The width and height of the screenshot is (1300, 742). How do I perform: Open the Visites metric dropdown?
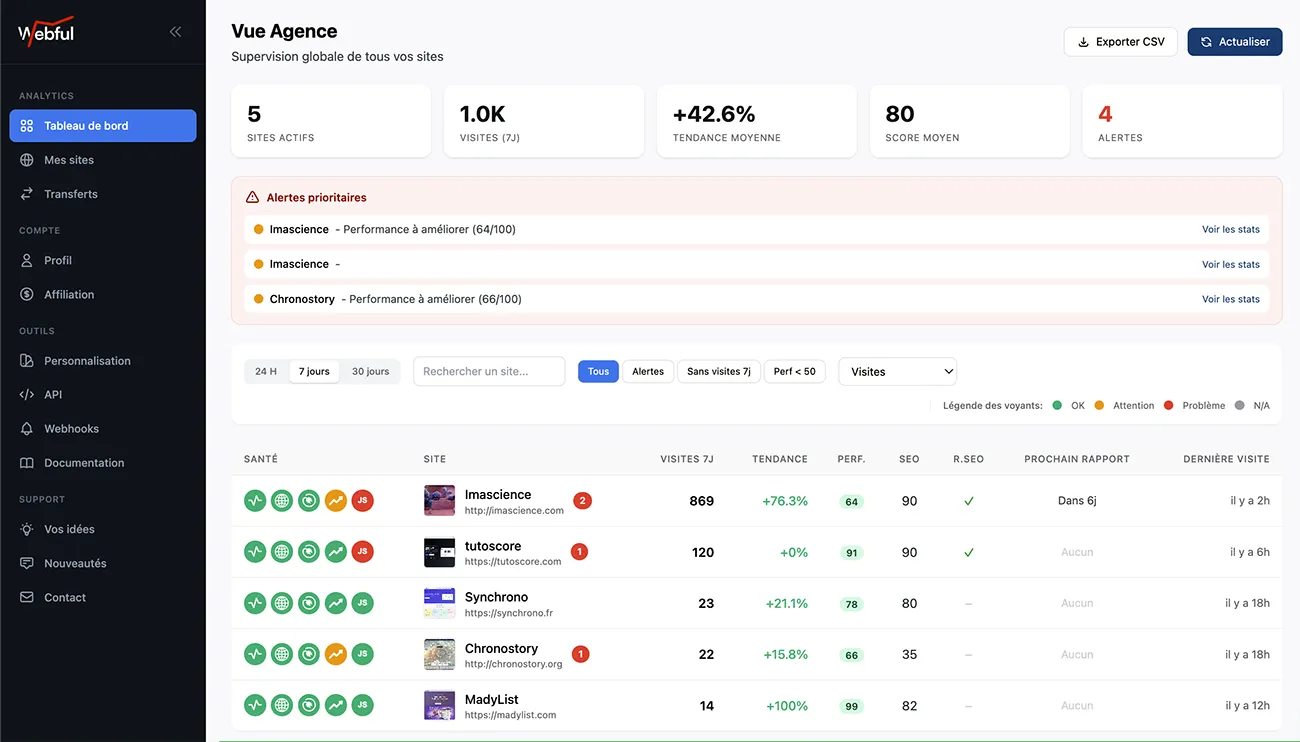coord(897,371)
